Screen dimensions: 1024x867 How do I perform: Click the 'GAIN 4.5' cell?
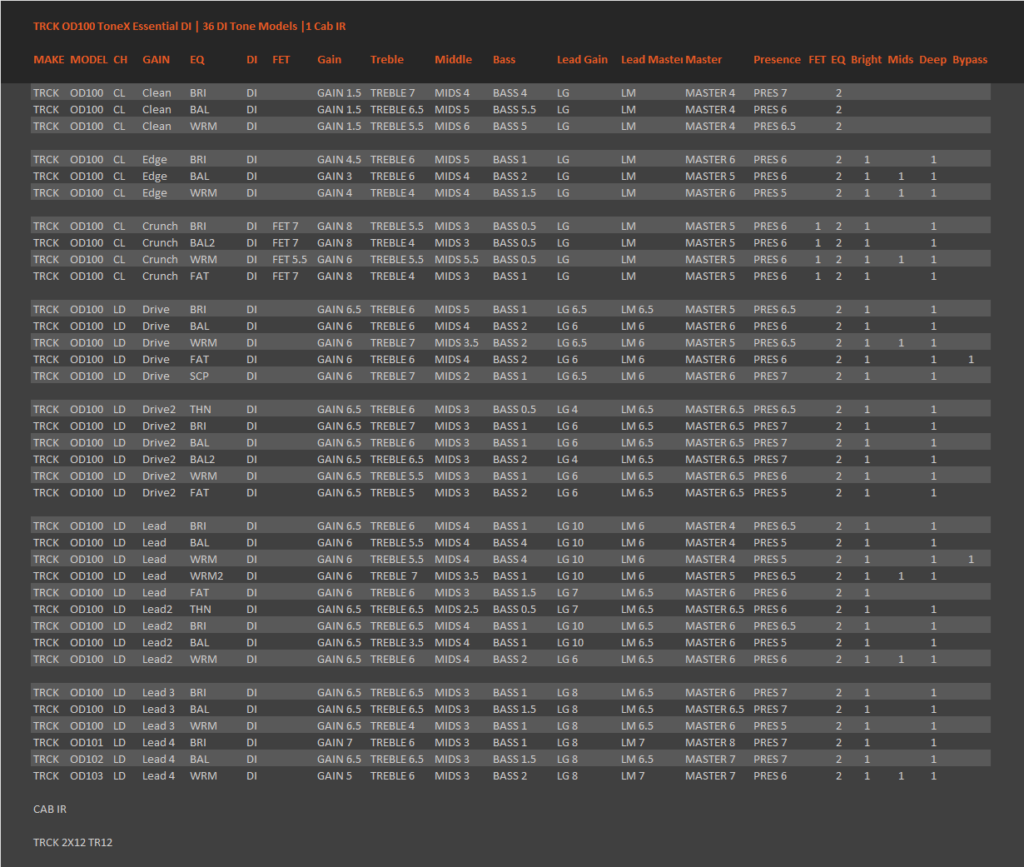click(x=339, y=159)
